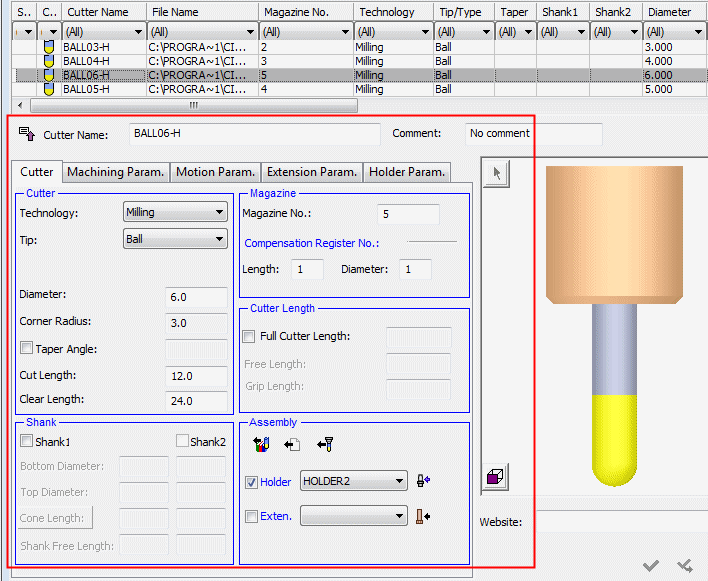Uncheck the Holder checkbox
The height and width of the screenshot is (581, 708).
[x=251, y=482]
